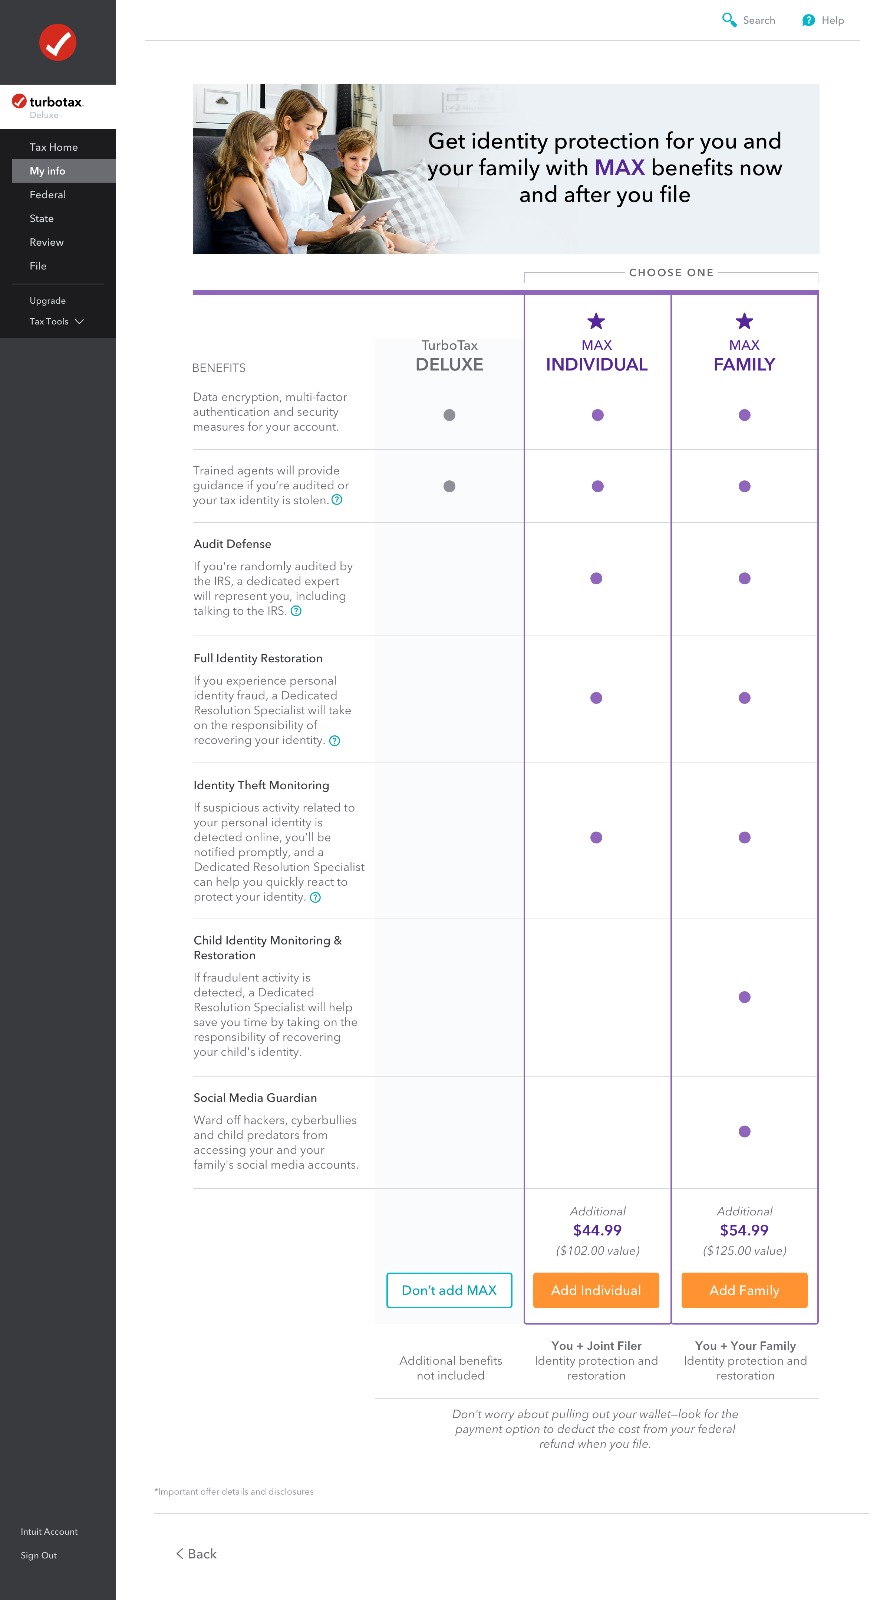This screenshot has height=1600, width=890.
Task: Click the orange Add Family button
Action: [x=744, y=1290]
